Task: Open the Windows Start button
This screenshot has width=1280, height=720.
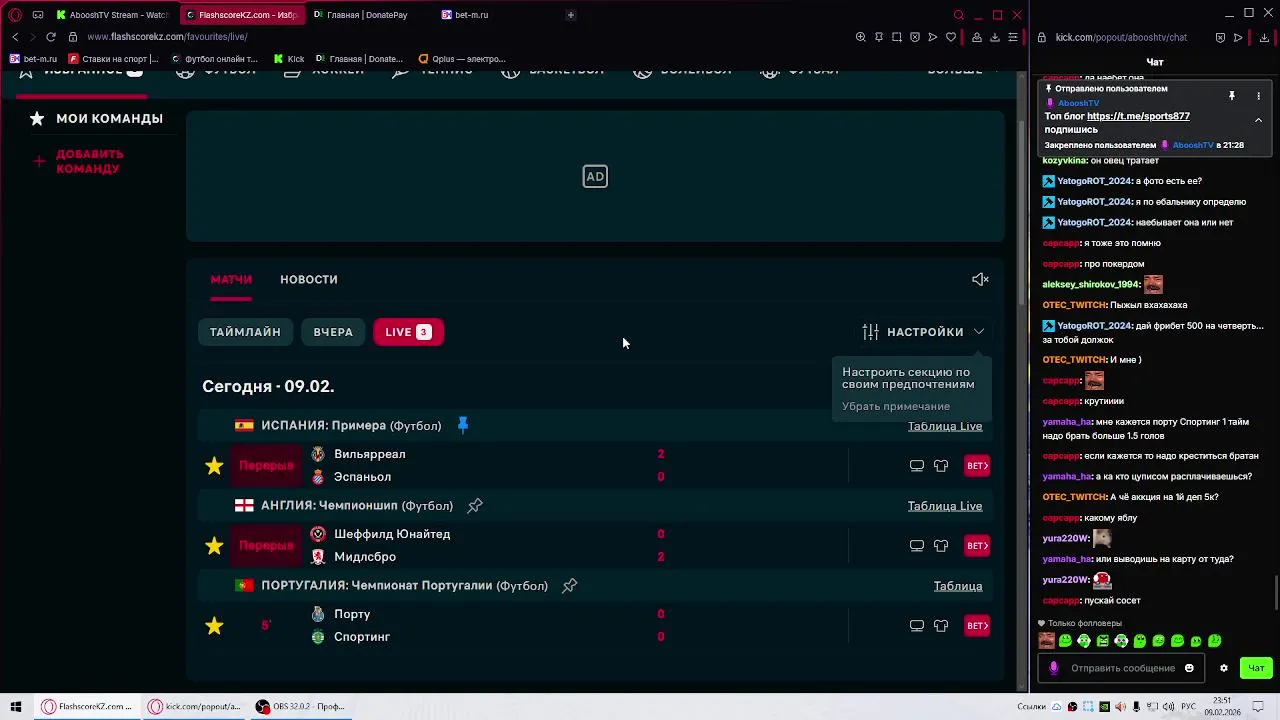Action: click(x=16, y=707)
